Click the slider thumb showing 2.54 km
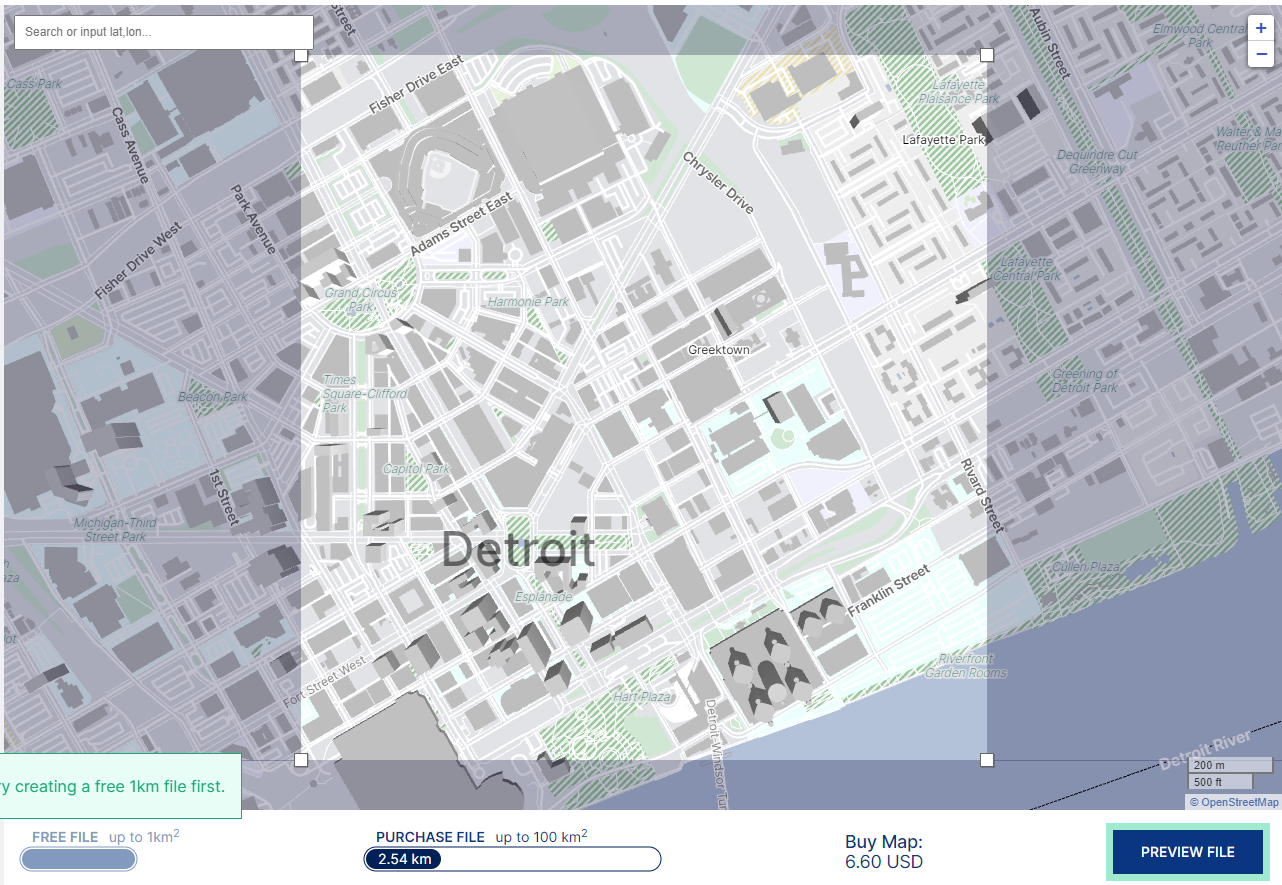This screenshot has height=885, width=1282. (401, 859)
